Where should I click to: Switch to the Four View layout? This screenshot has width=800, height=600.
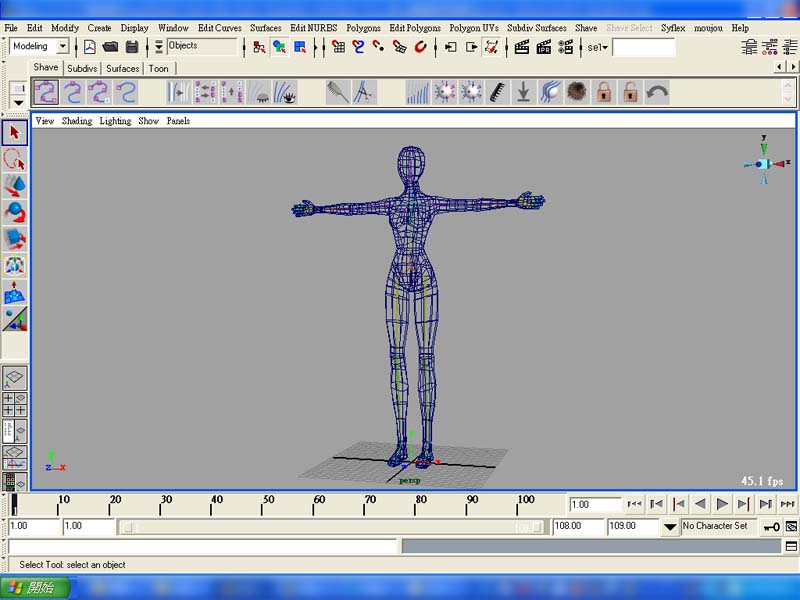click(x=15, y=404)
